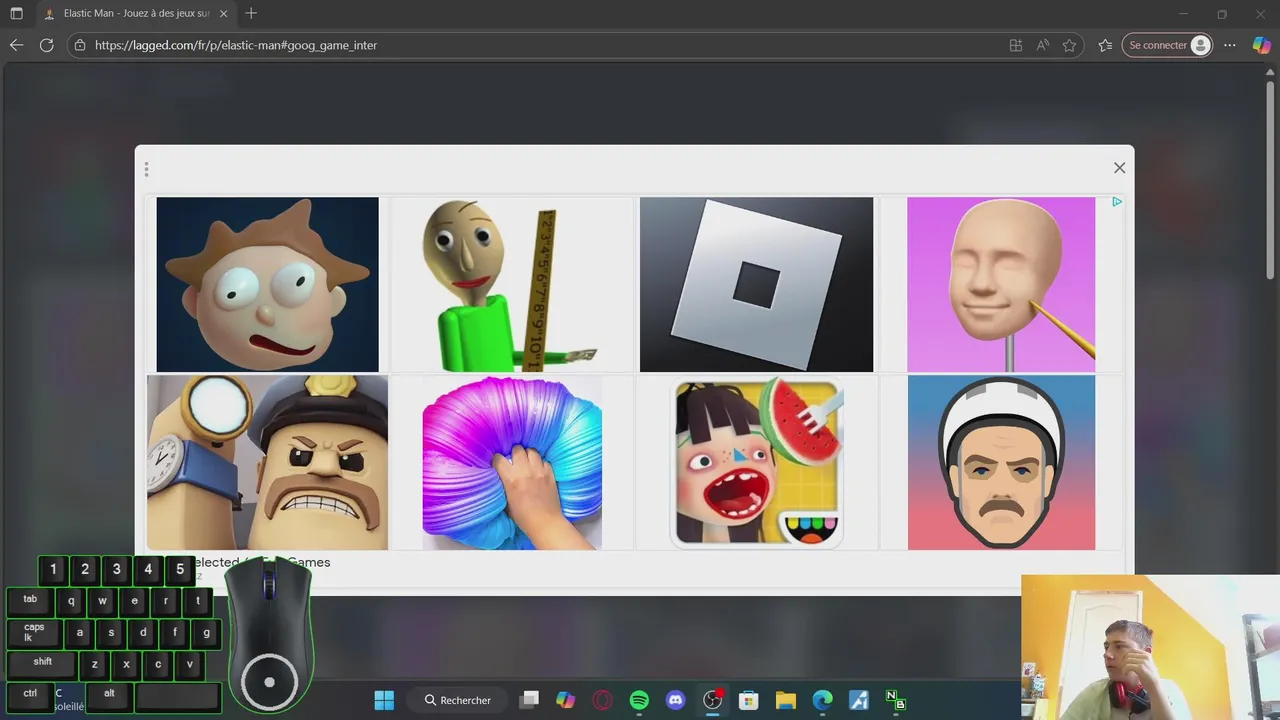This screenshot has height=720, width=1280.
Task: Open the tab actions menu icon
Action: point(16,14)
